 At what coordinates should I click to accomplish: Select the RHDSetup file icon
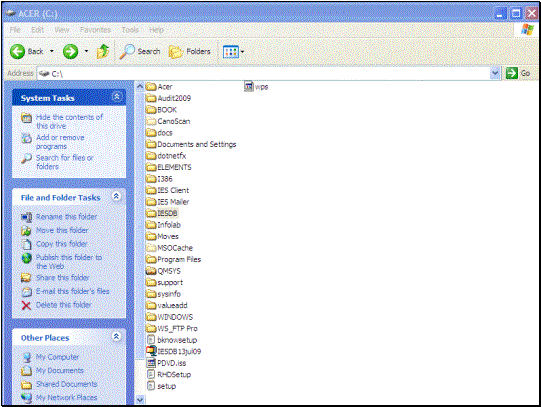(x=151, y=374)
